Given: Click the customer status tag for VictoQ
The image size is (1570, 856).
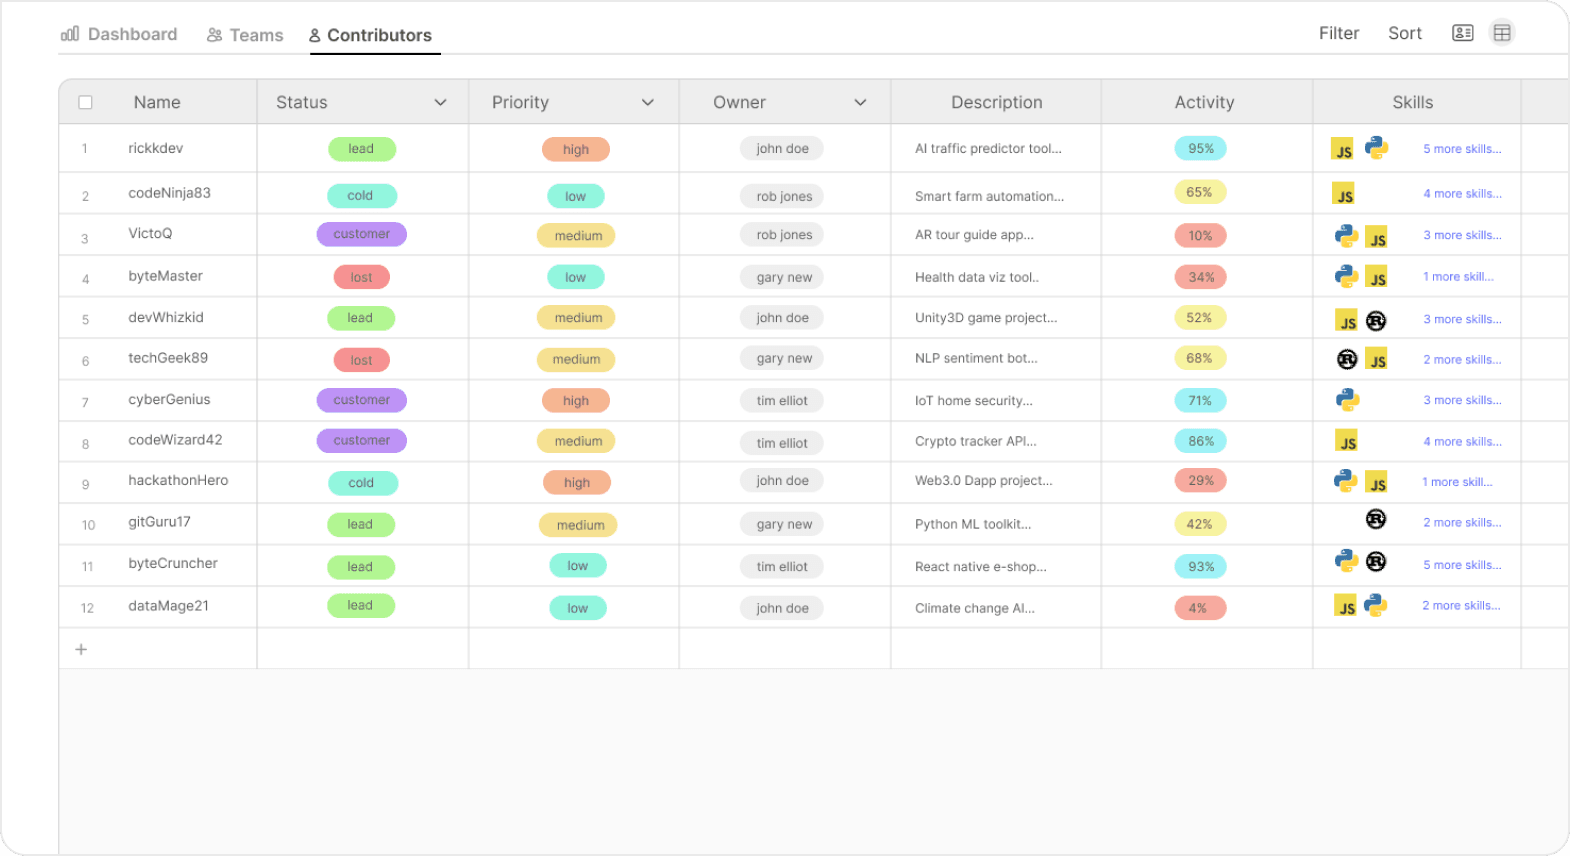Looking at the screenshot, I should [x=362, y=234].
